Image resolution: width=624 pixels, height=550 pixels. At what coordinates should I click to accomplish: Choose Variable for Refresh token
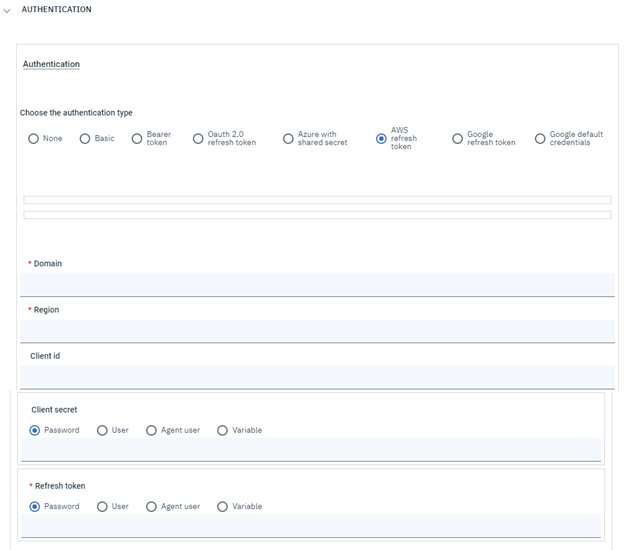pos(222,506)
